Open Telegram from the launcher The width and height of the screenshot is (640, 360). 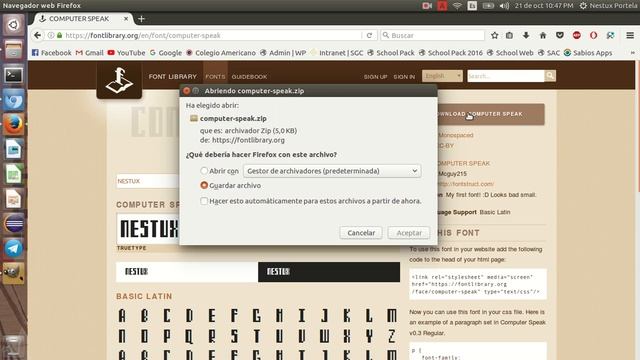click(13, 248)
